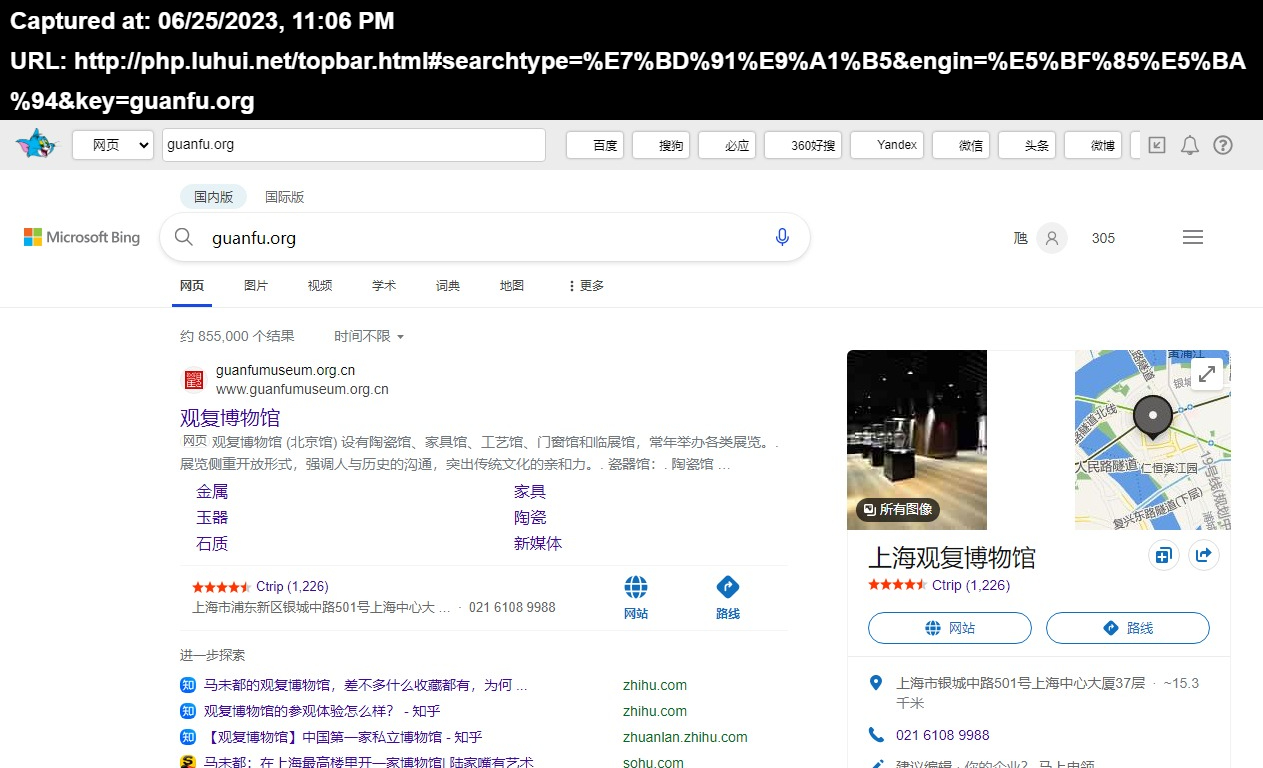
Task: Call 021 6108 9988 in side panel
Action: click(943, 735)
